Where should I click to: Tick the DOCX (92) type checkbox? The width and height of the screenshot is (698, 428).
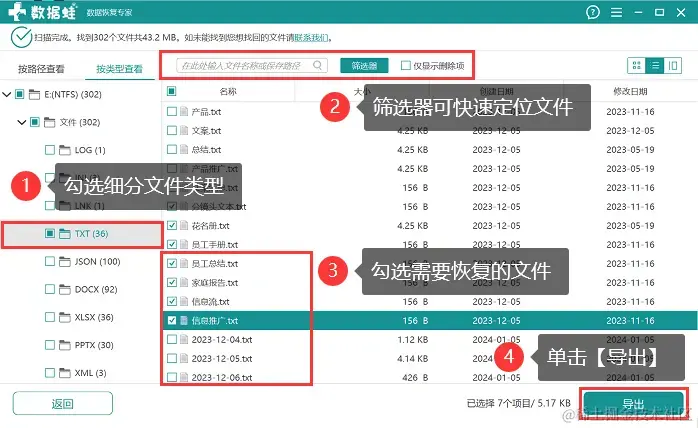pos(50,289)
